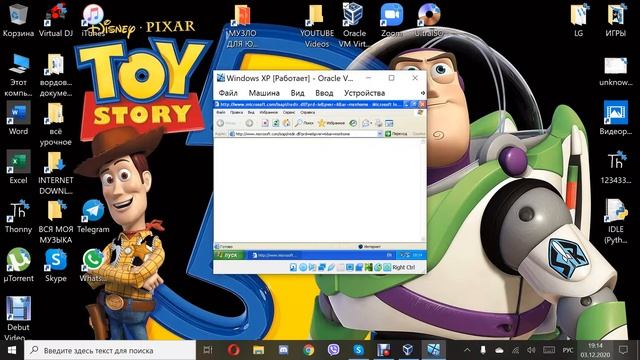Click the Windows Start button

12,350
